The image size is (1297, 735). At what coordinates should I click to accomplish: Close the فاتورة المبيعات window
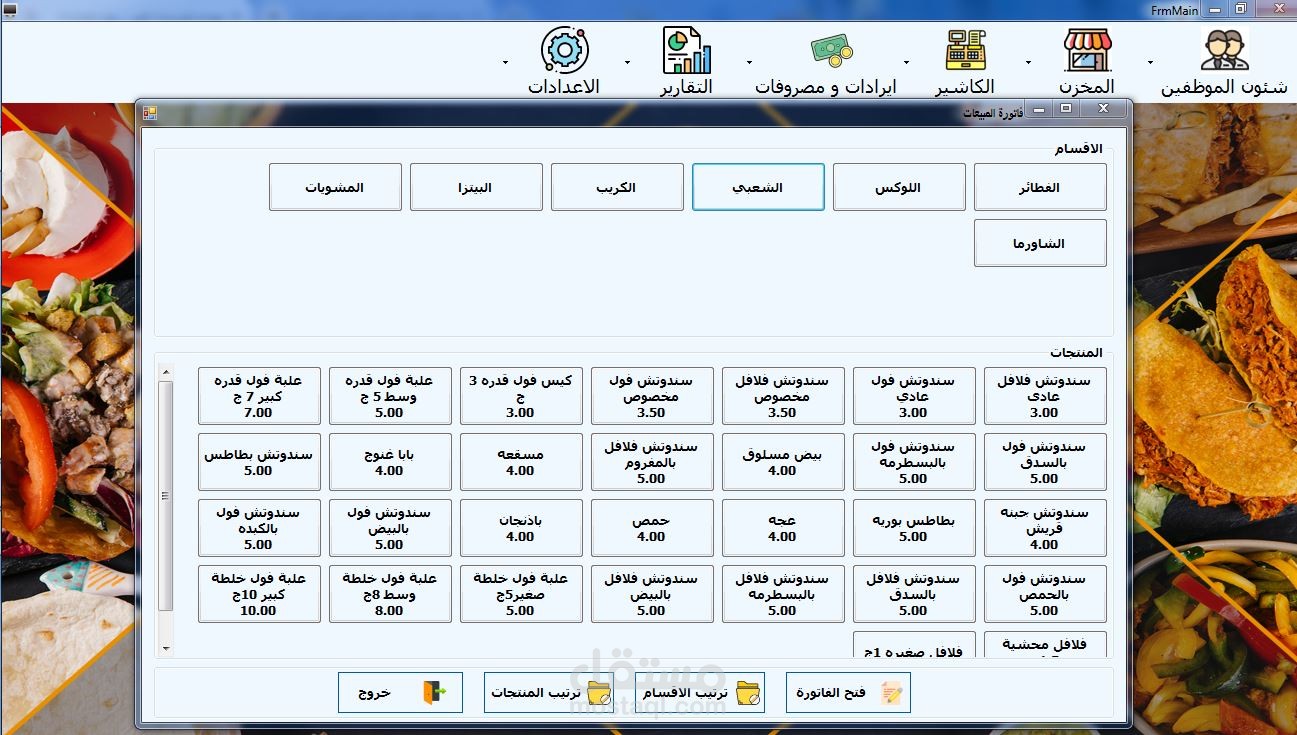pyautogui.click(x=1103, y=108)
